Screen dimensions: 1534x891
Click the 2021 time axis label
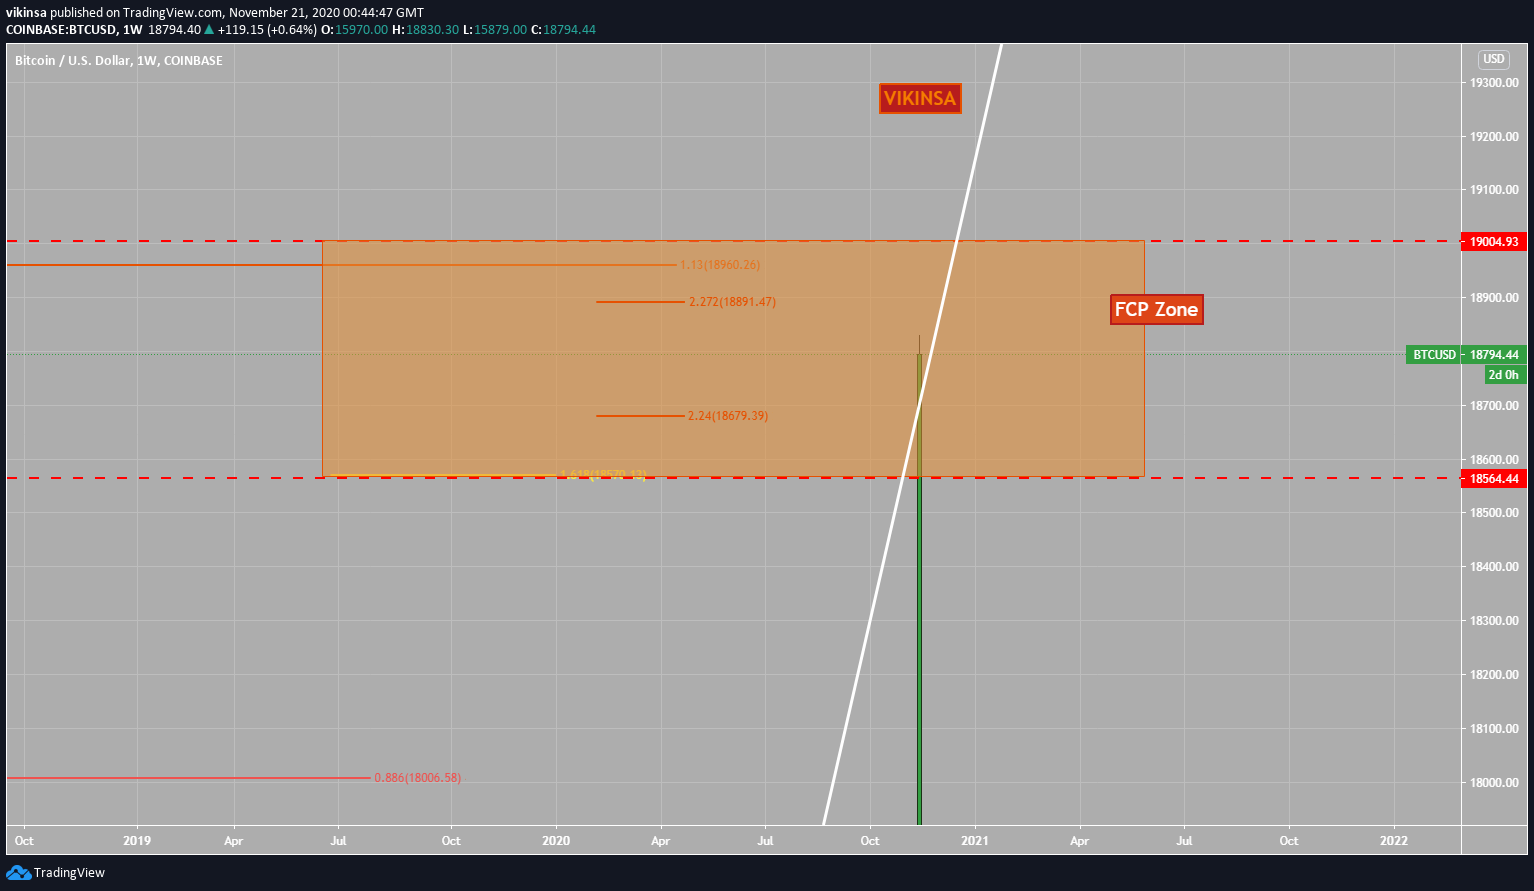pos(975,840)
